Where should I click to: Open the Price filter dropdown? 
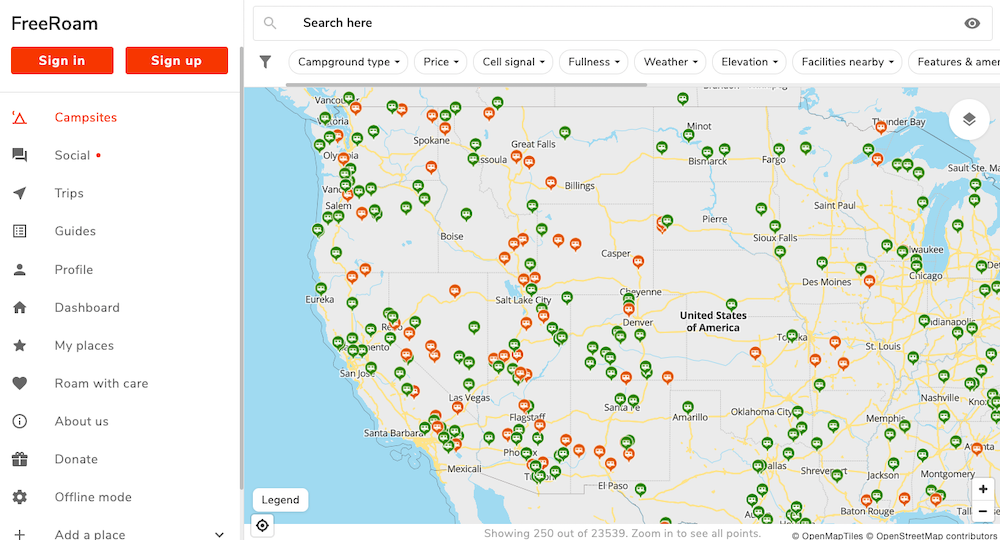[441, 62]
